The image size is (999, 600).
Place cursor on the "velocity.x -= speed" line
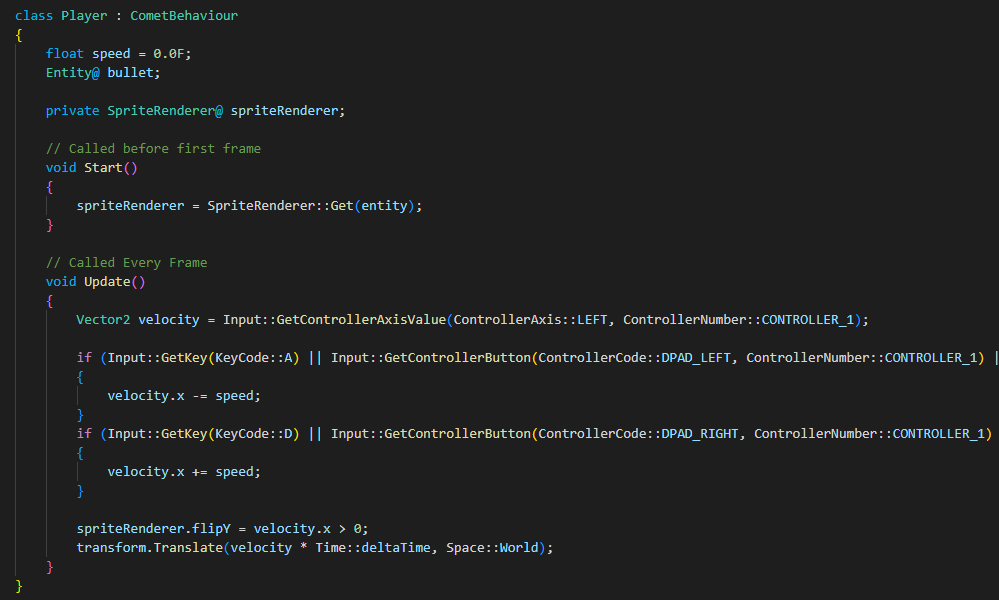(183, 396)
